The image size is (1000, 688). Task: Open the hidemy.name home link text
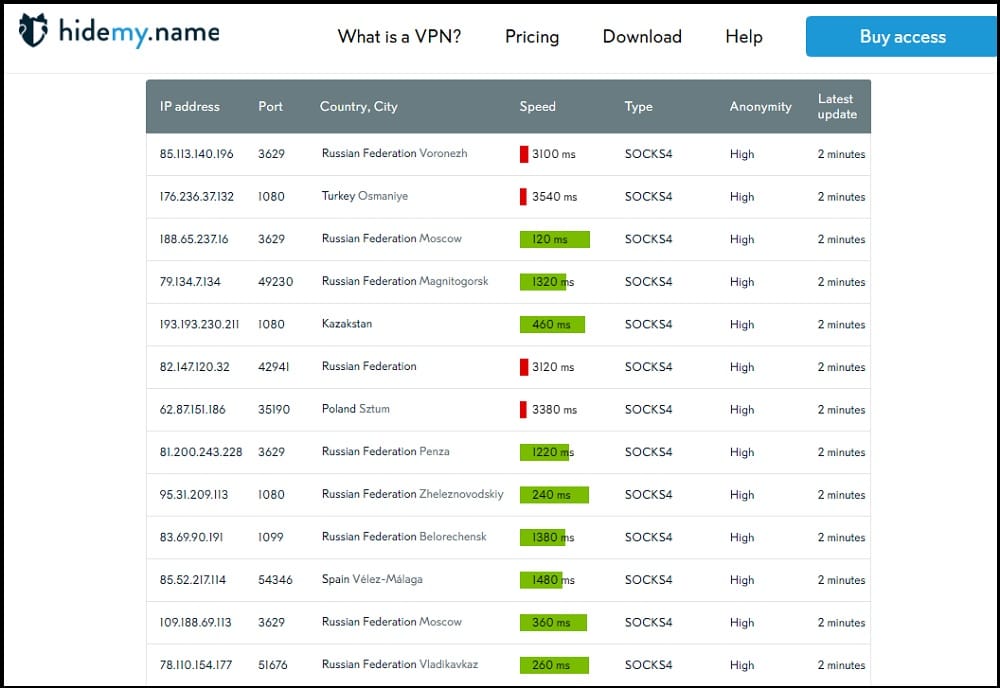(139, 32)
